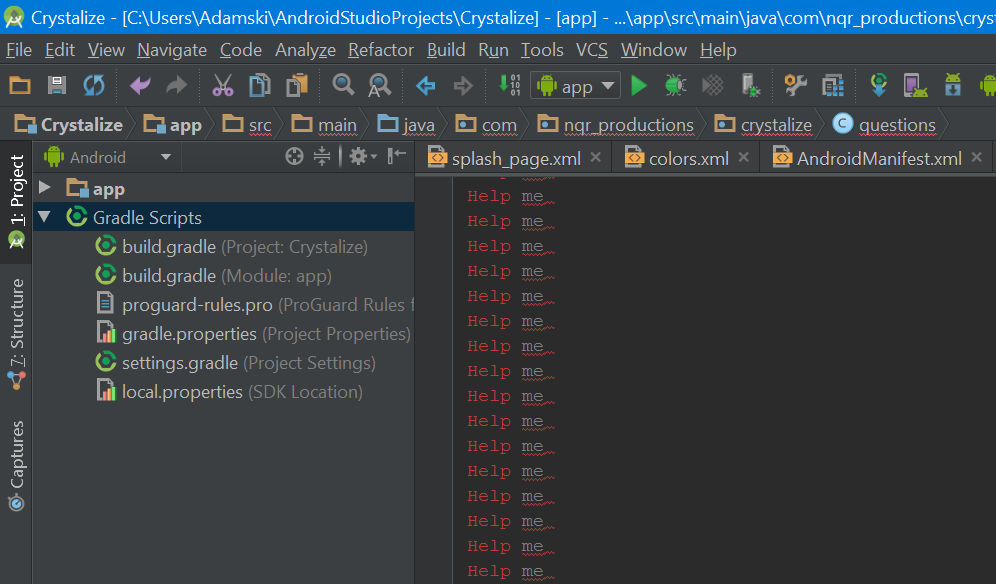Click scroll from source target icon
The image size is (996, 584).
294,157
